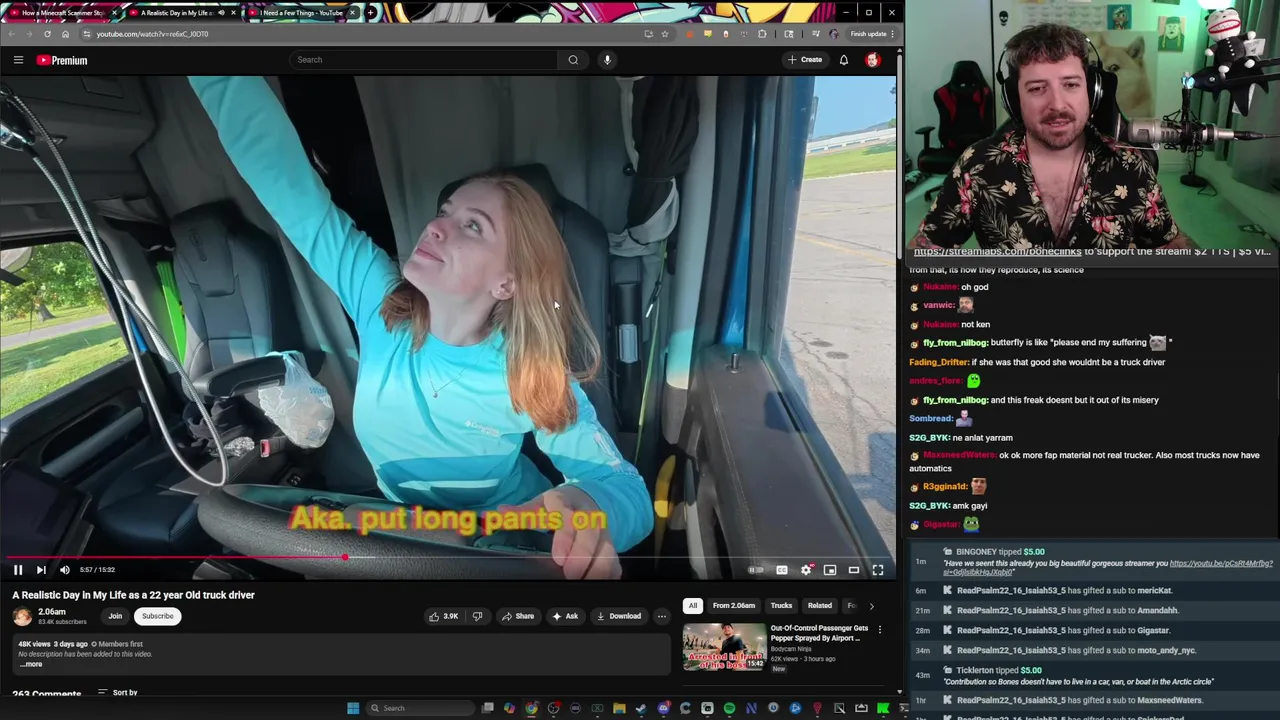This screenshot has width=1280, height=720.
Task: Skip to the next video
Action: pos(41,570)
